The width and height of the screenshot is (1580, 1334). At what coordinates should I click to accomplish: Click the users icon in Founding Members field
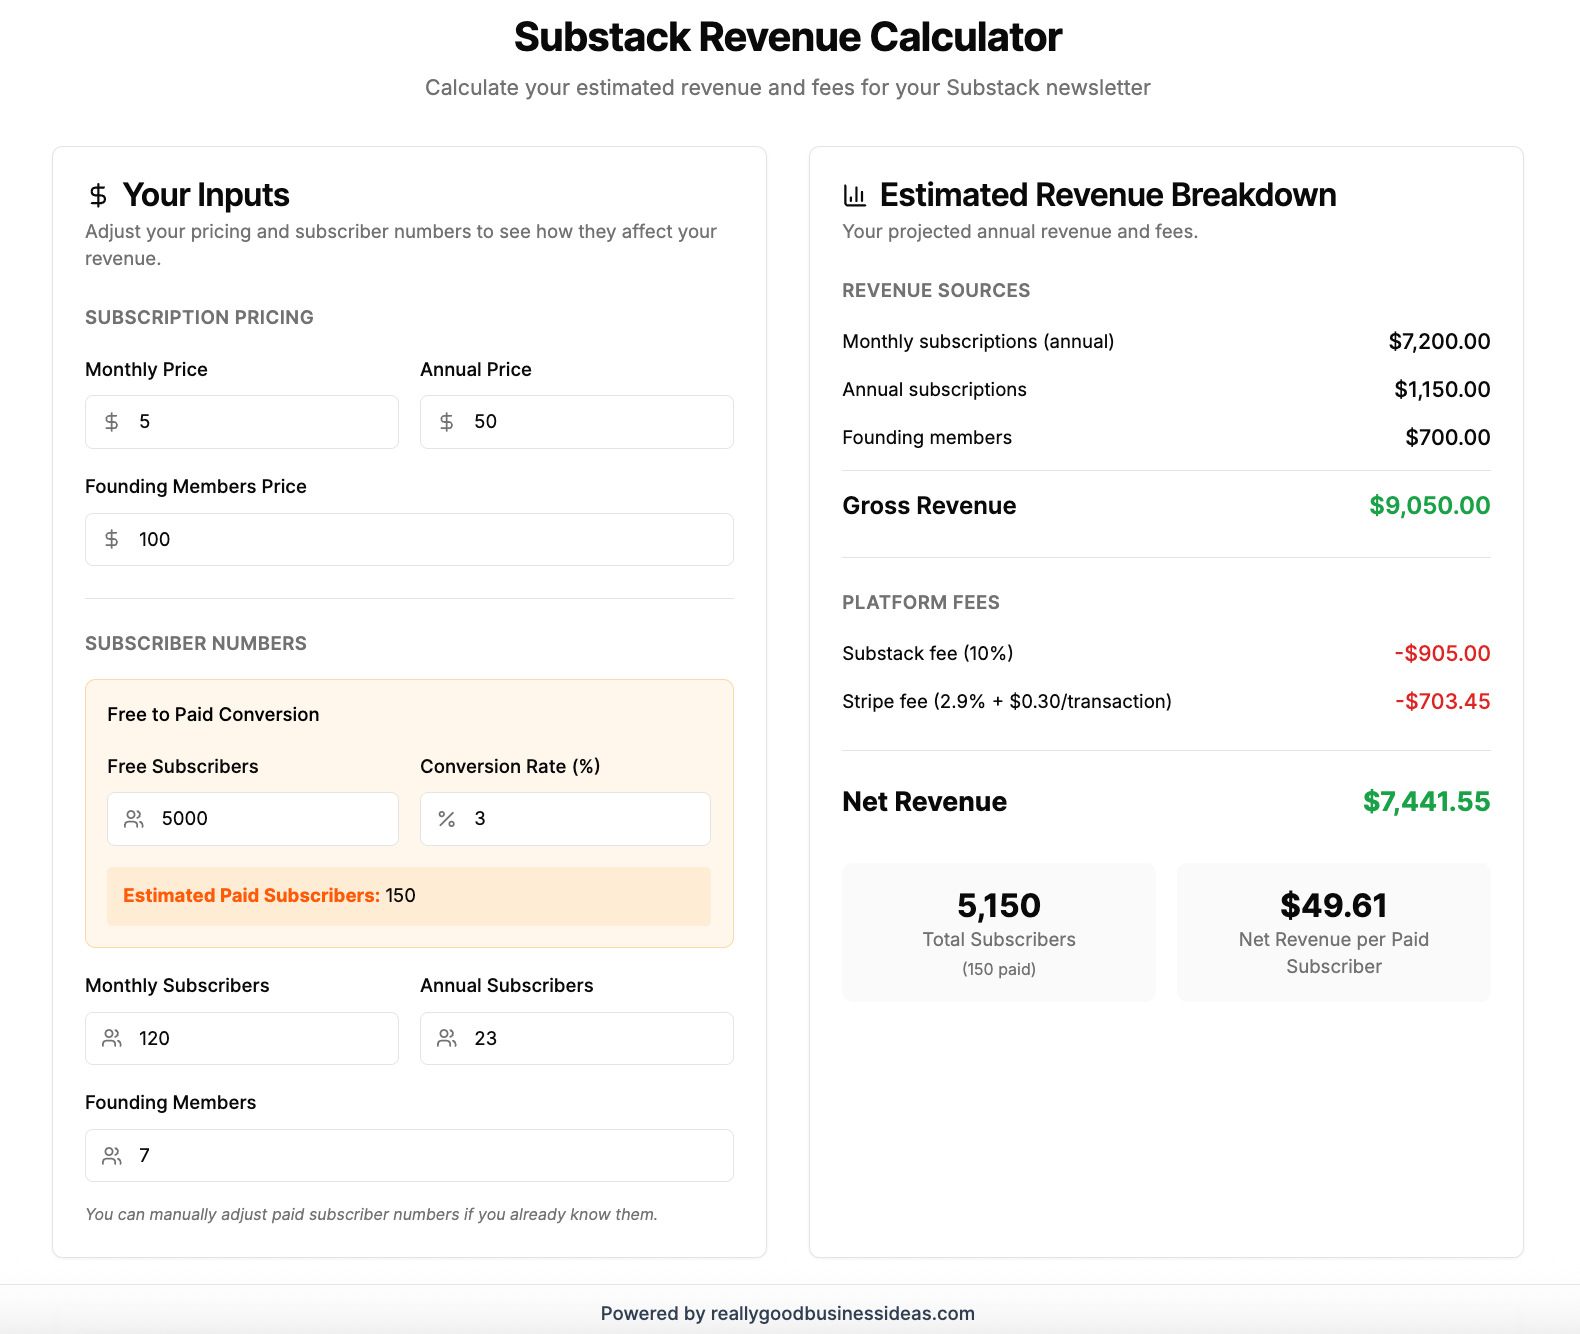coord(112,1156)
